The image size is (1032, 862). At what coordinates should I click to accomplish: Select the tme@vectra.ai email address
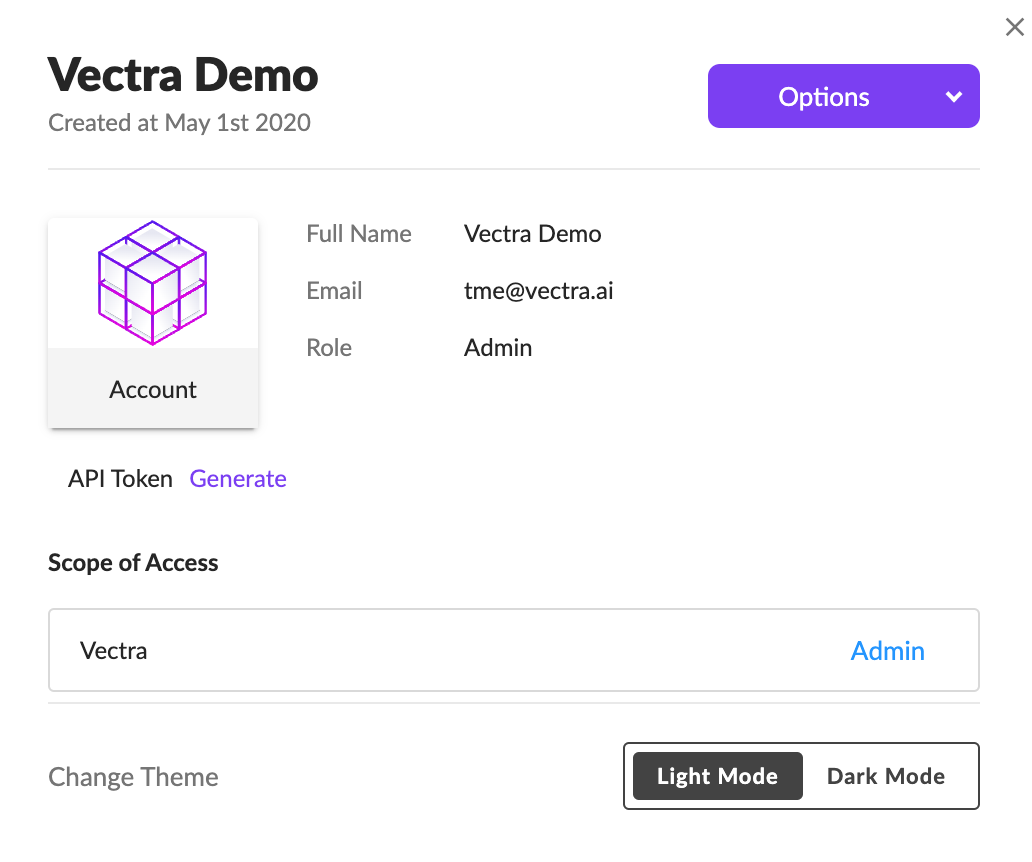click(x=538, y=291)
